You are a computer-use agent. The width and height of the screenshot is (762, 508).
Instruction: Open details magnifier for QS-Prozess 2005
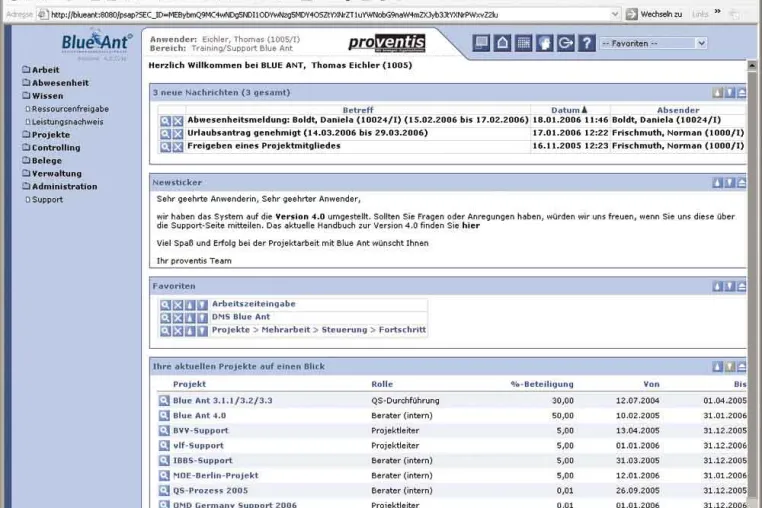164,490
